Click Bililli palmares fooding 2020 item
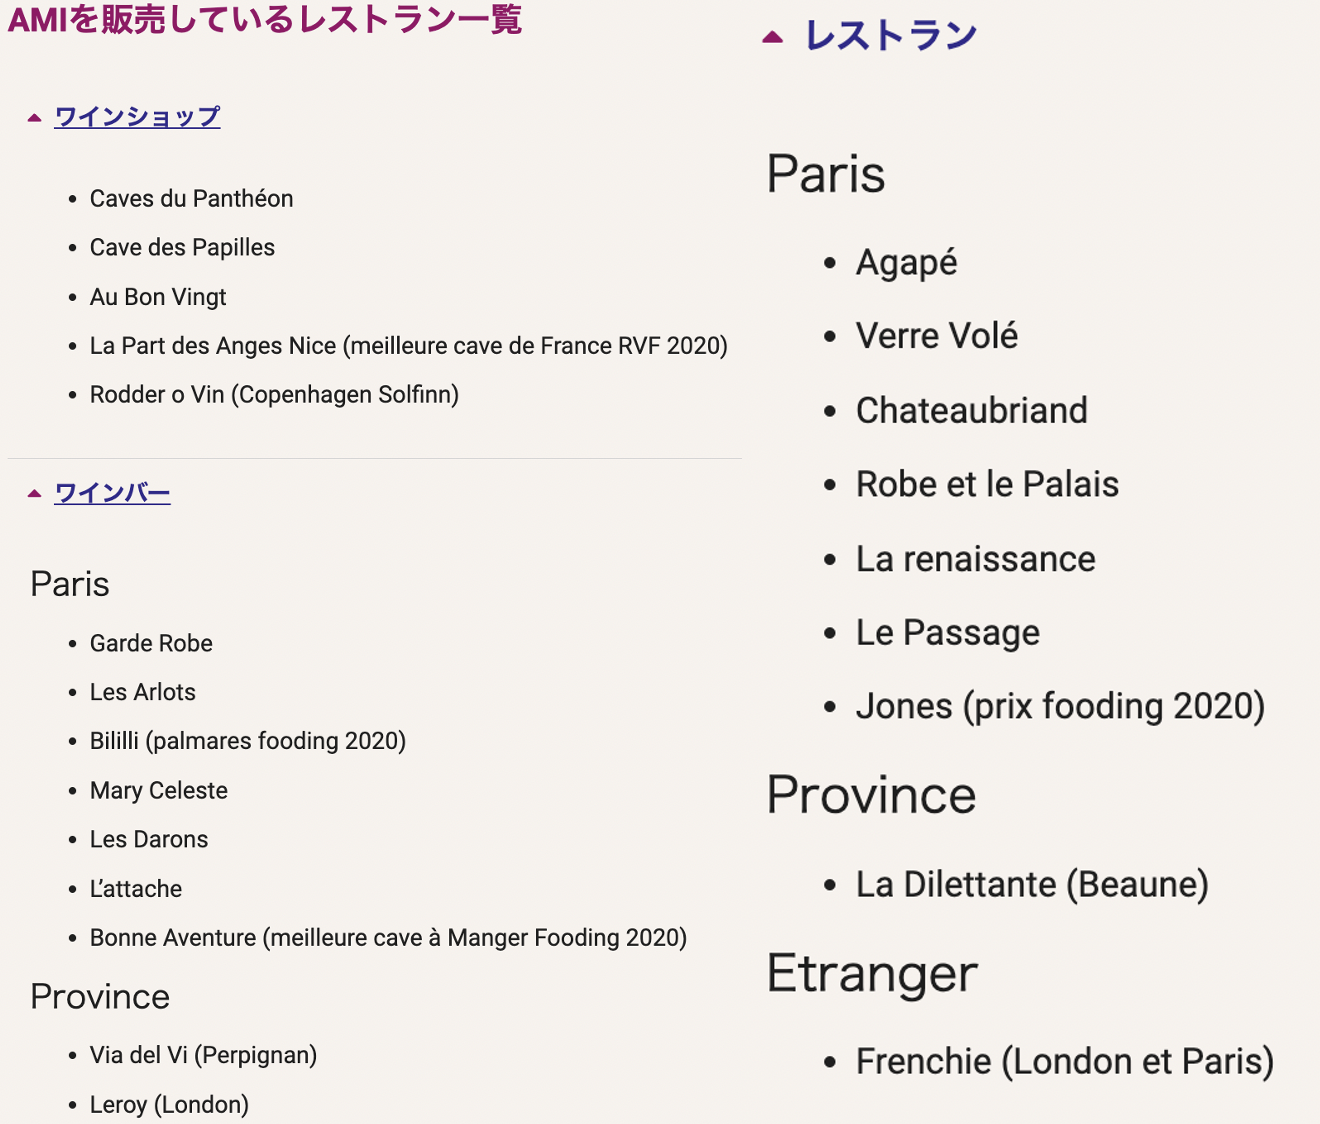The height and width of the screenshot is (1124, 1320). click(247, 741)
